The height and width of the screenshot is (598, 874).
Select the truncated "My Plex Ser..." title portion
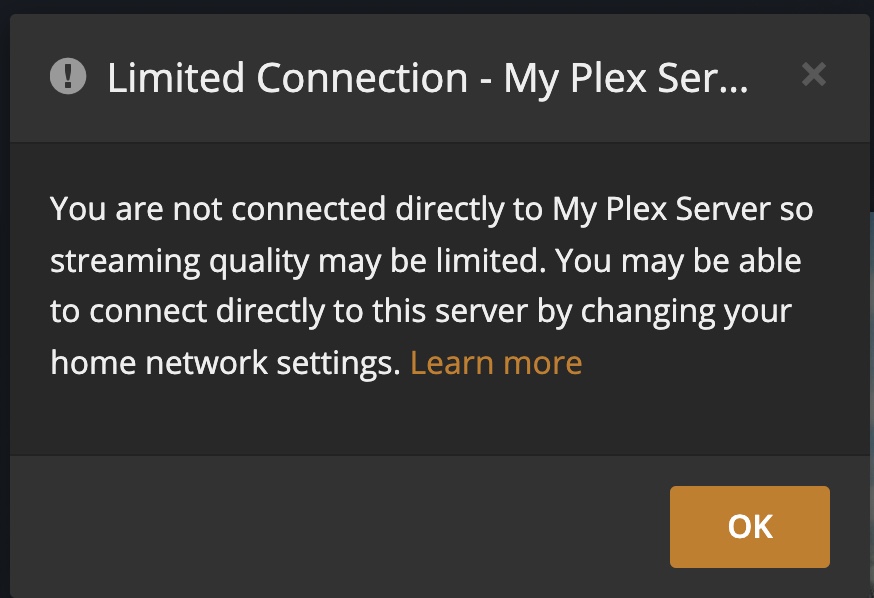pos(625,78)
